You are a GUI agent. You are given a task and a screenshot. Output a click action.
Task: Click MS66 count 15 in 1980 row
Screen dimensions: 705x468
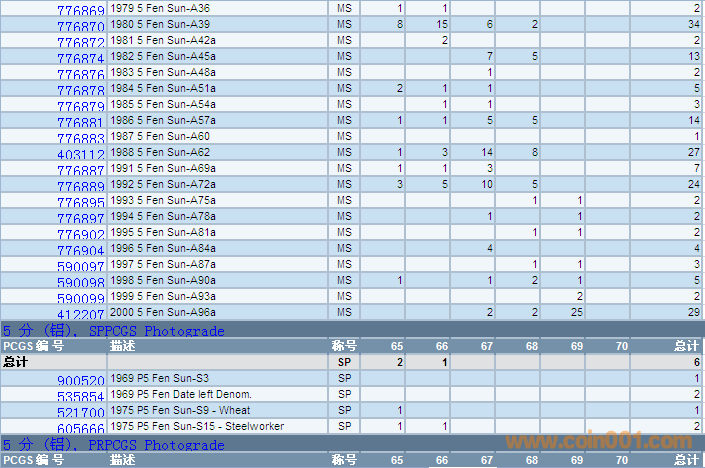coord(441,24)
